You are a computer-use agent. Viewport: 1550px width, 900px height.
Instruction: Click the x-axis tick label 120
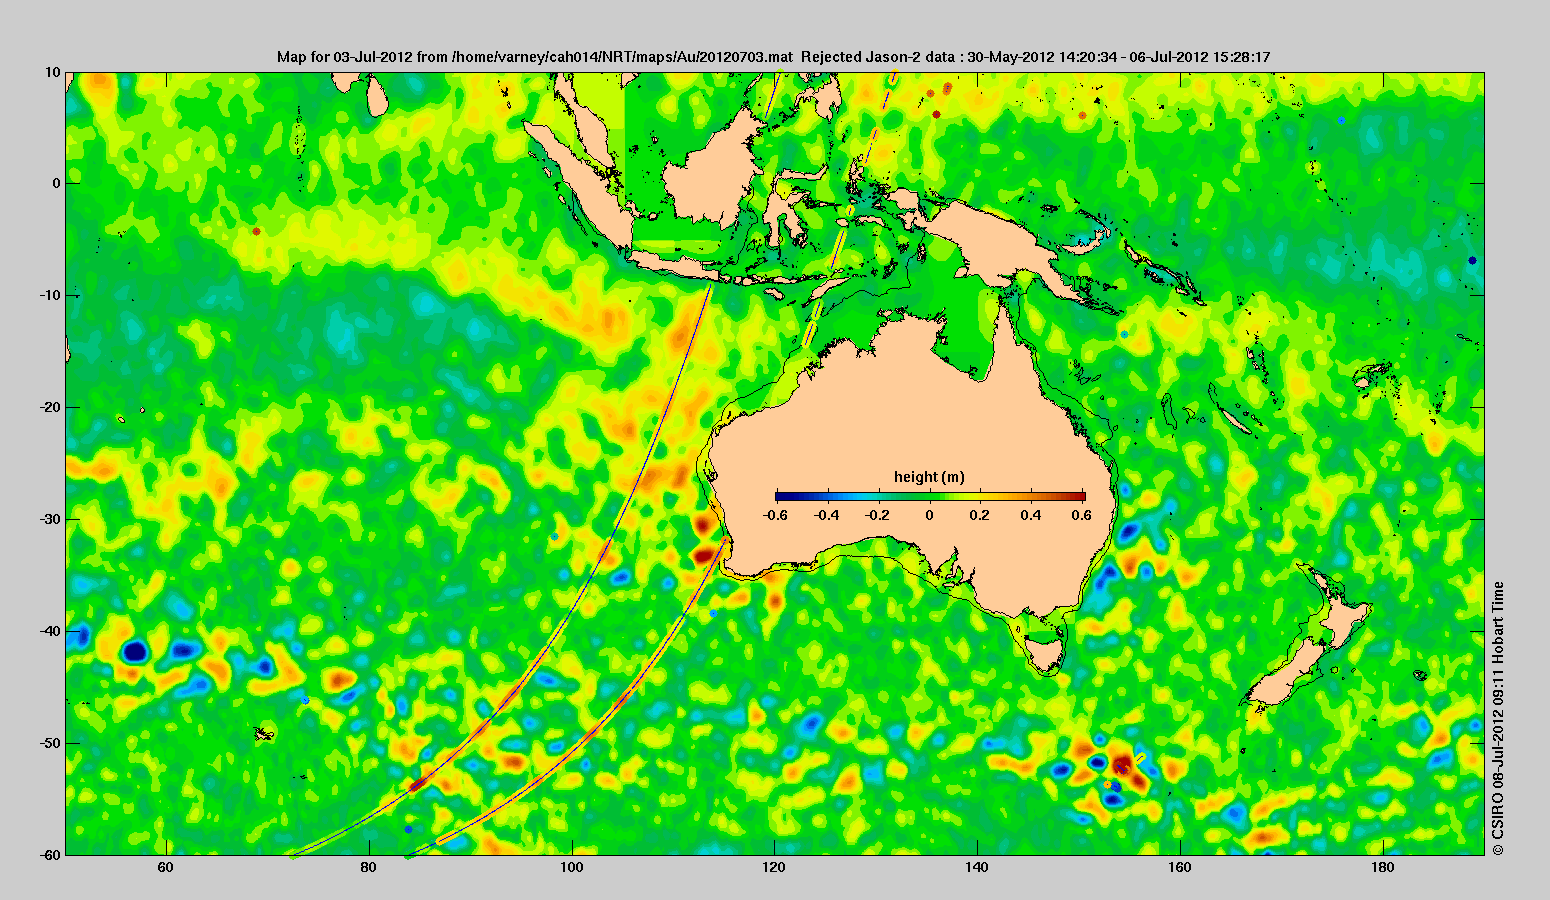pos(774,868)
